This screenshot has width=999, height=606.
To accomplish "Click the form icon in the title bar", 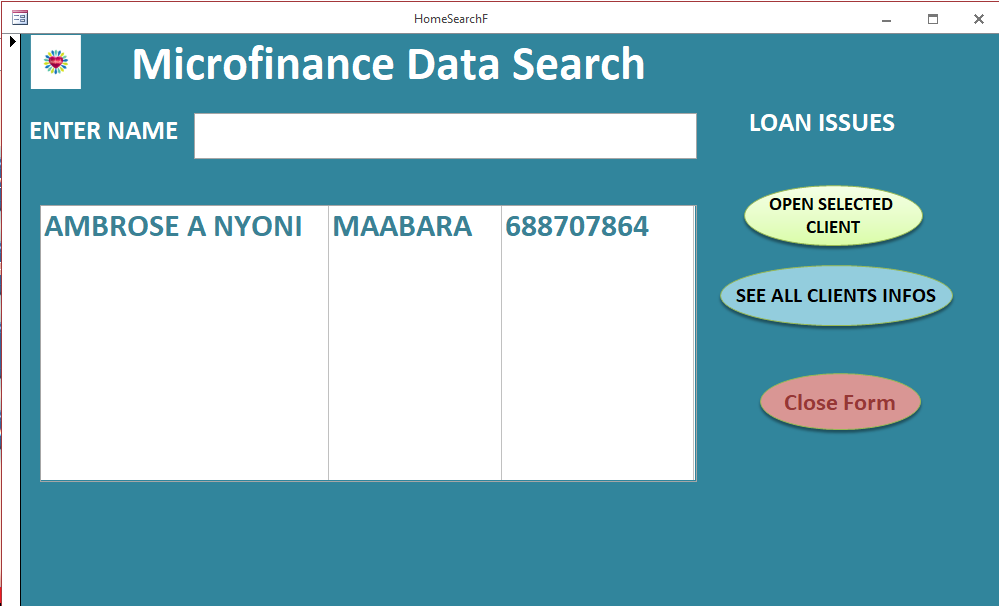I will pyautogui.click(x=19, y=18).
